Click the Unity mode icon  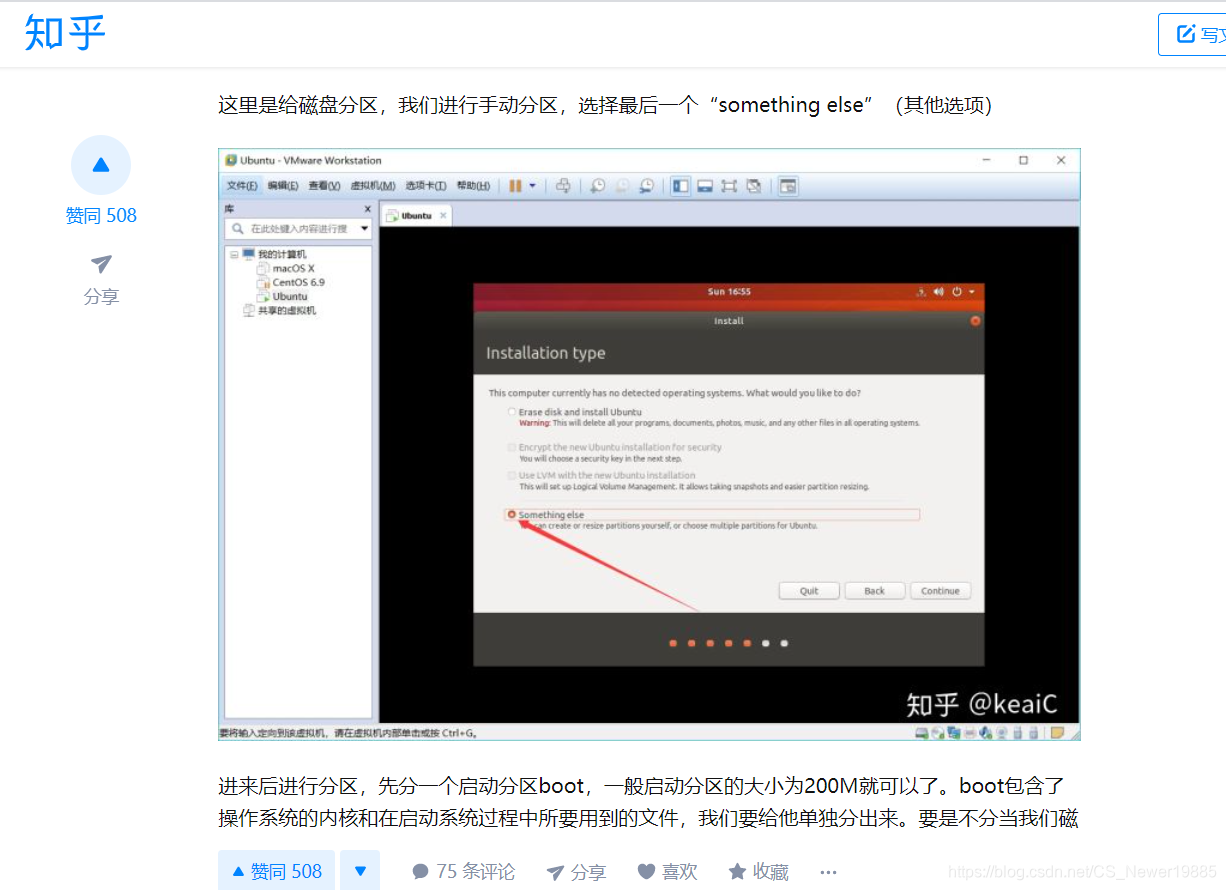(754, 186)
